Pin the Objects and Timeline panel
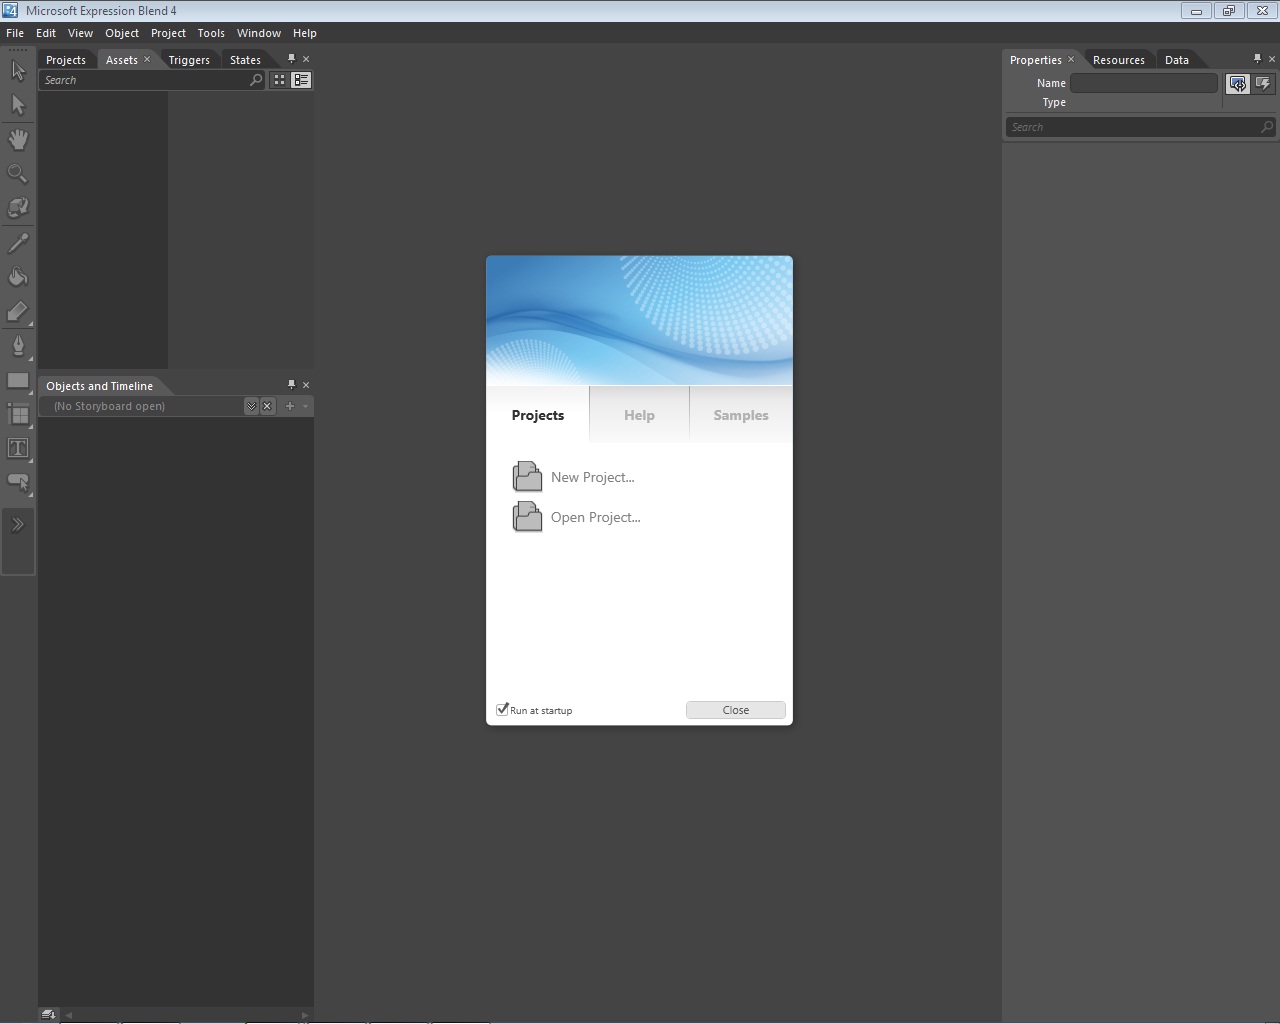Screen dimensions: 1280x1024 click(291, 385)
